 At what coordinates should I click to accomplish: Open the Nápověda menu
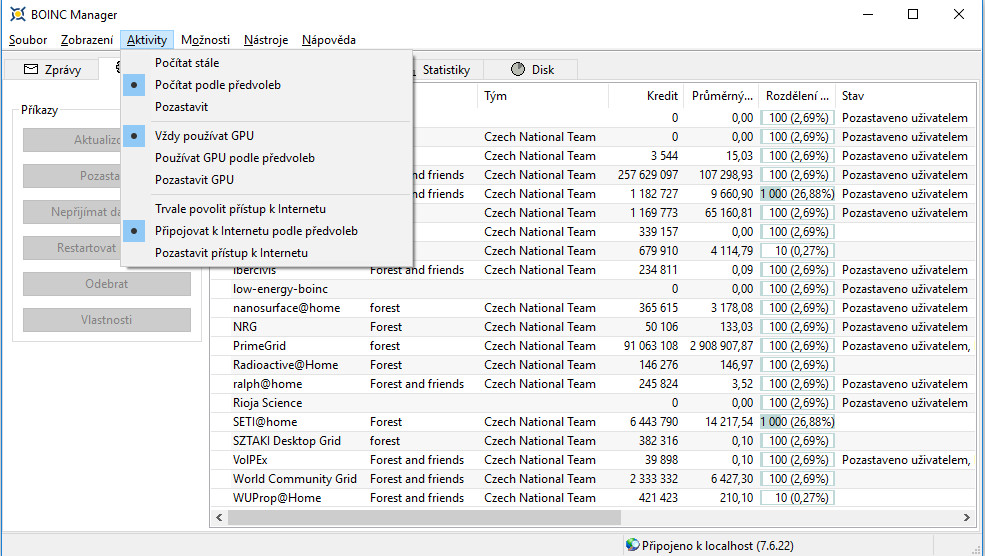coord(329,40)
